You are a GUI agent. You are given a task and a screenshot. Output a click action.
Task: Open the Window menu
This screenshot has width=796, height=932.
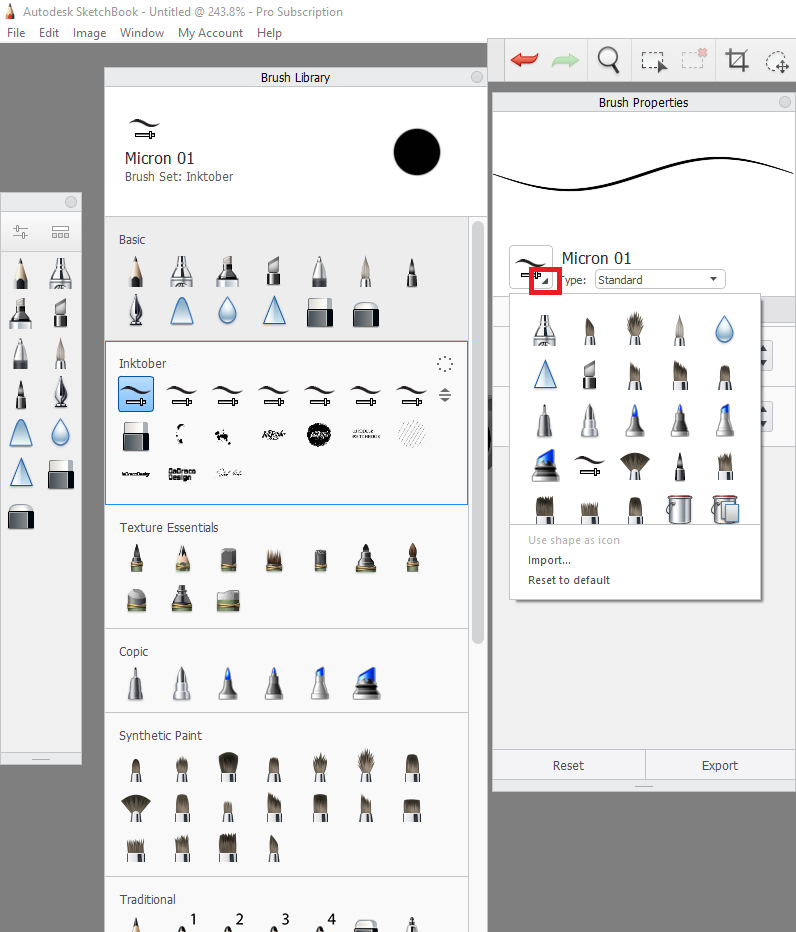[141, 33]
